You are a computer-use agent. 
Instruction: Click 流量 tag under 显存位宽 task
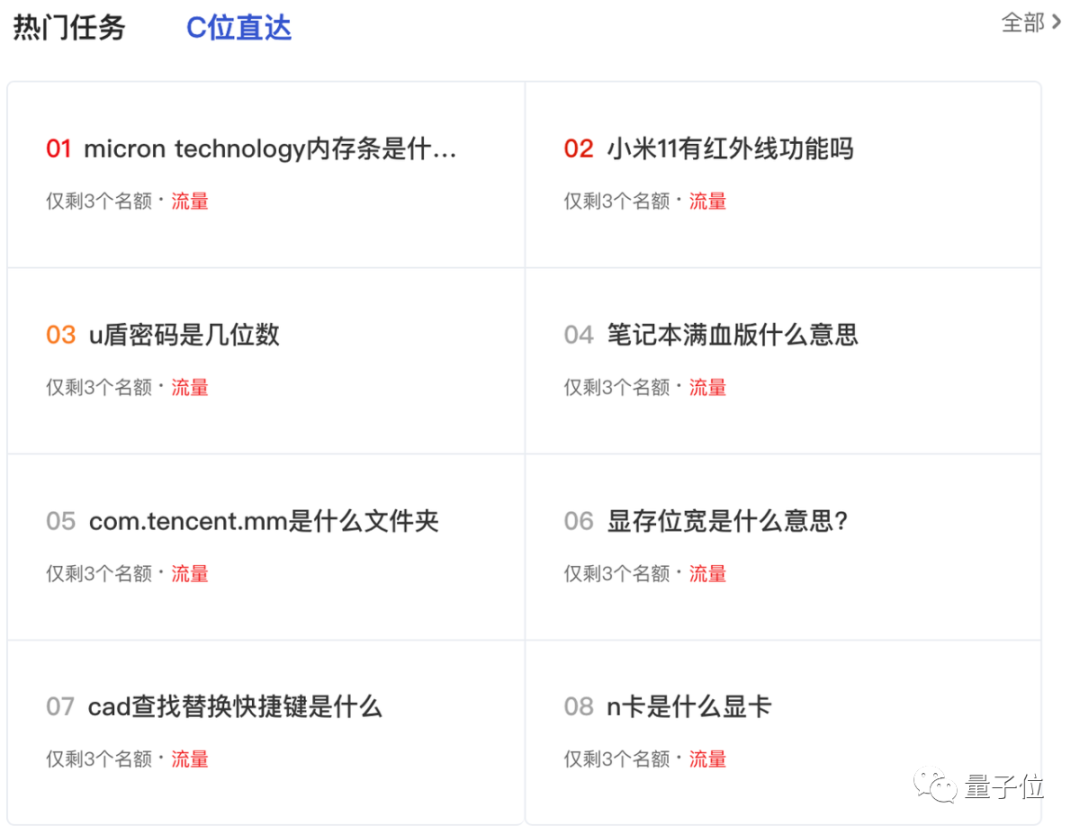click(708, 573)
